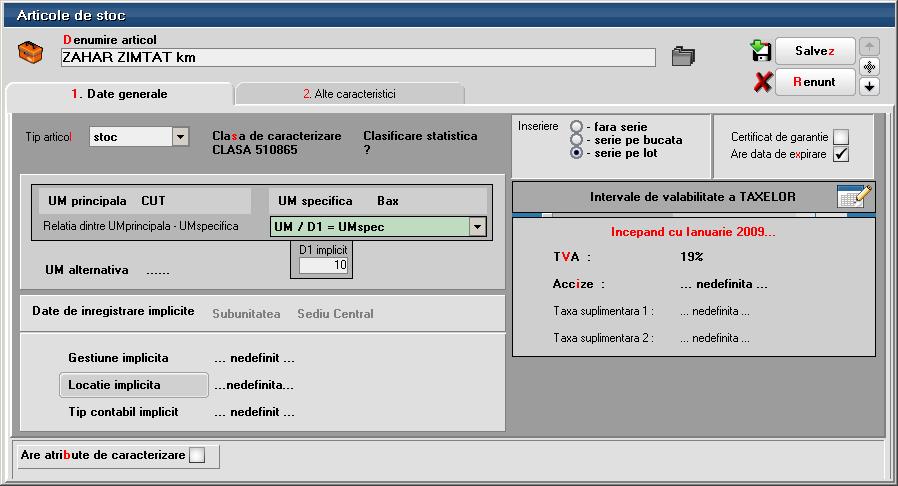This screenshot has height=486, width=898.
Task: Click the D1 implicit value field
Action: (323, 265)
